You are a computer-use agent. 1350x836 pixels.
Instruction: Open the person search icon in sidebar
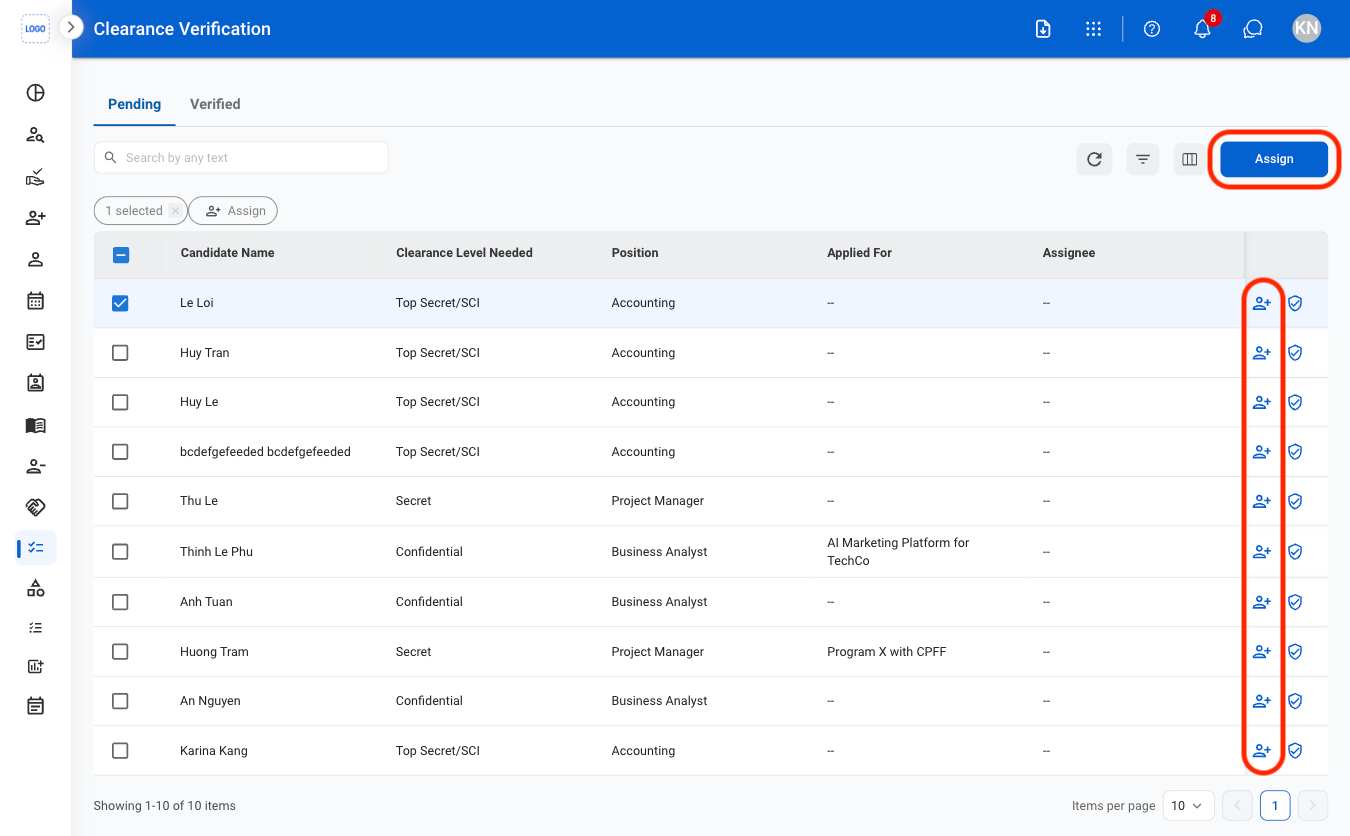click(x=35, y=135)
